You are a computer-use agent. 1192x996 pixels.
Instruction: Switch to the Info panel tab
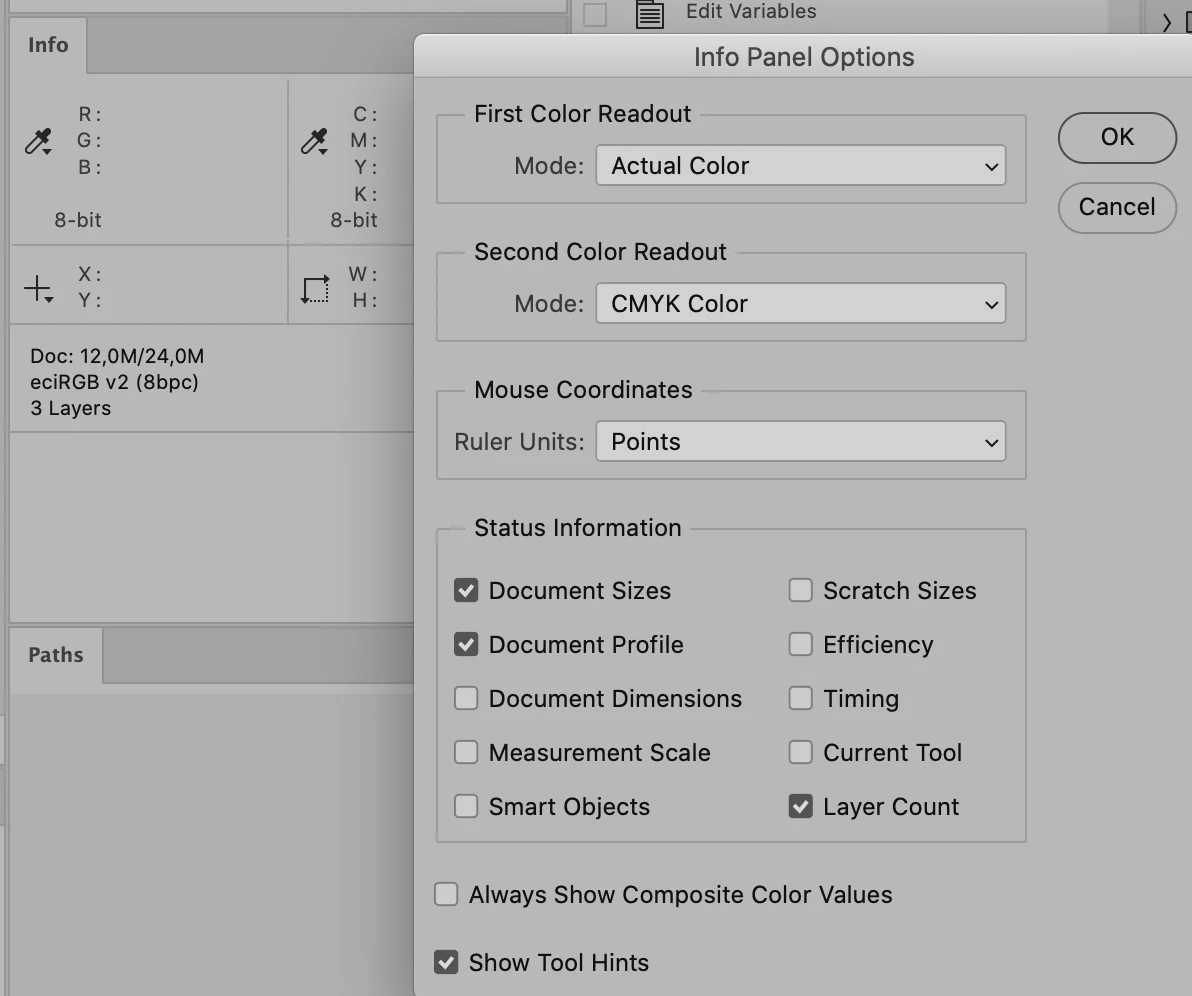click(x=48, y=46)
